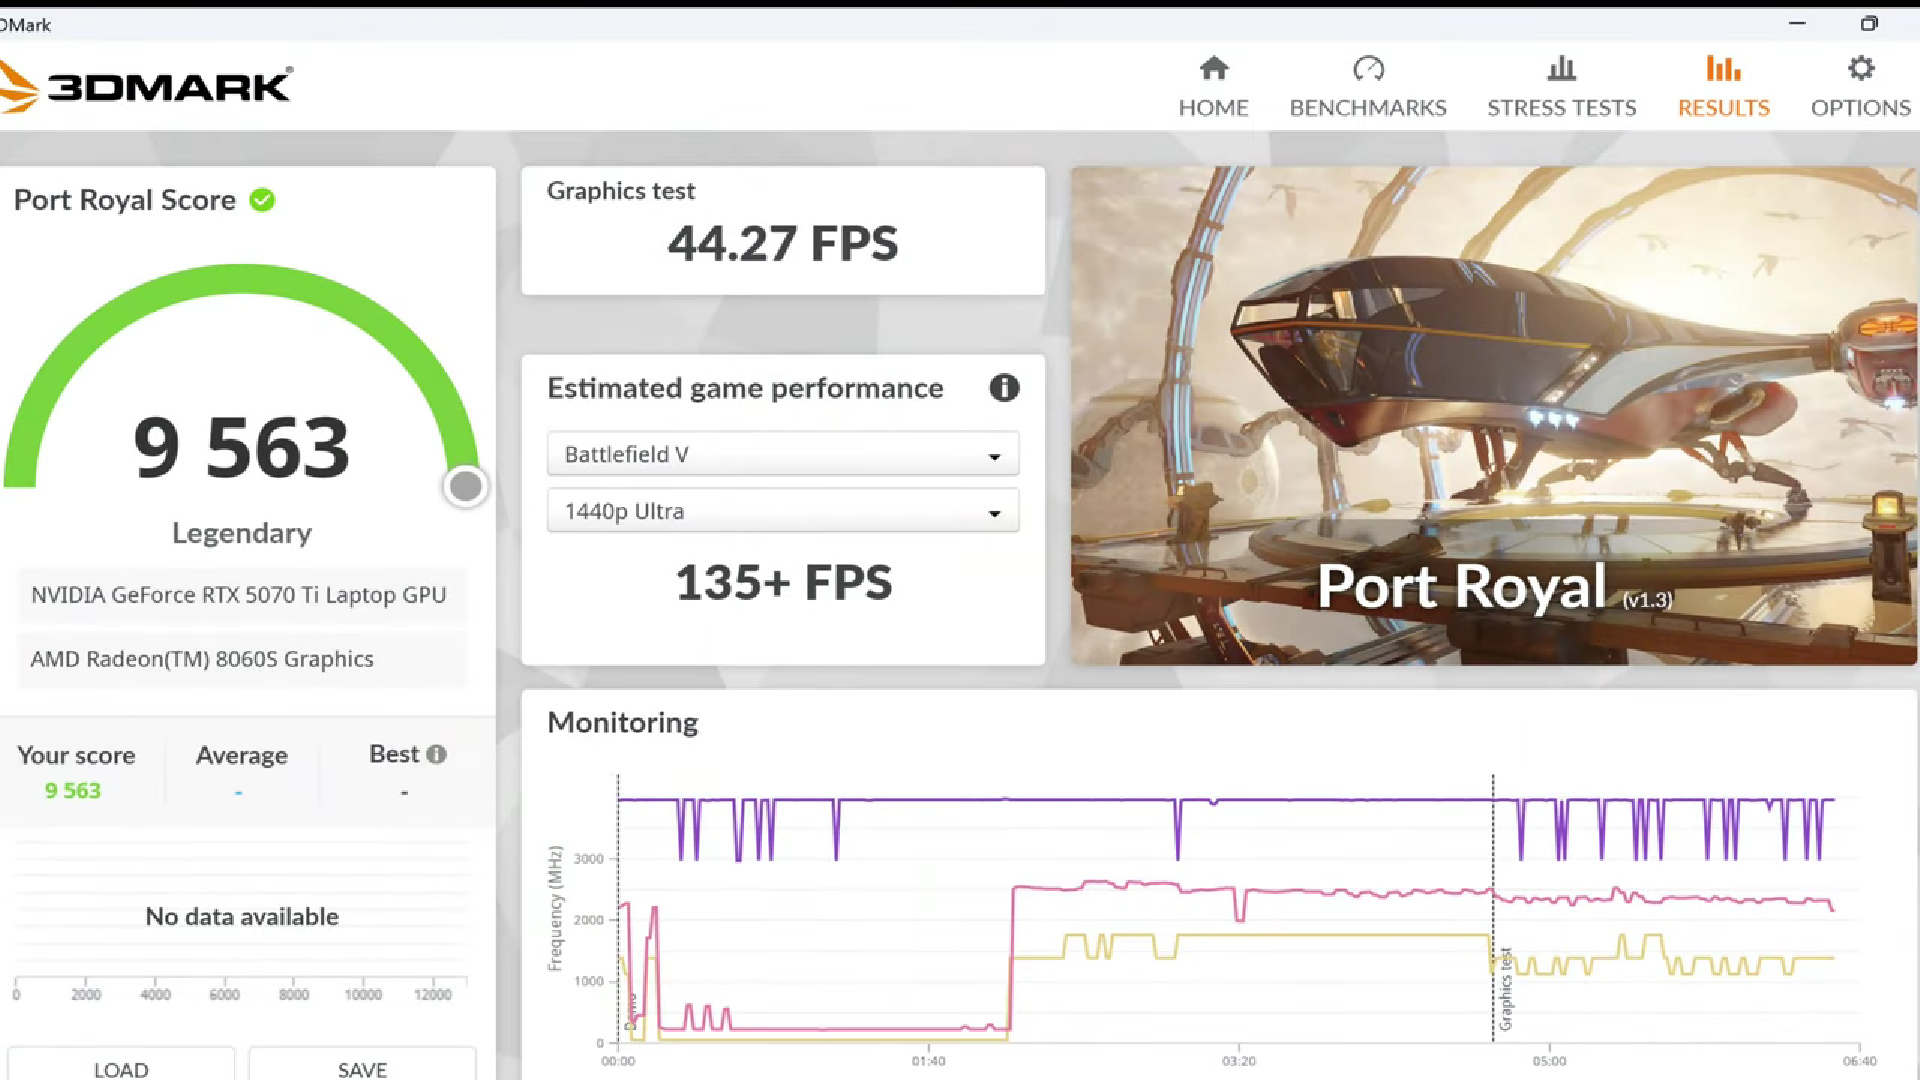Click the Results orange chart icon
This screenshot has height=1080, width=1920.
[1723, 69]
